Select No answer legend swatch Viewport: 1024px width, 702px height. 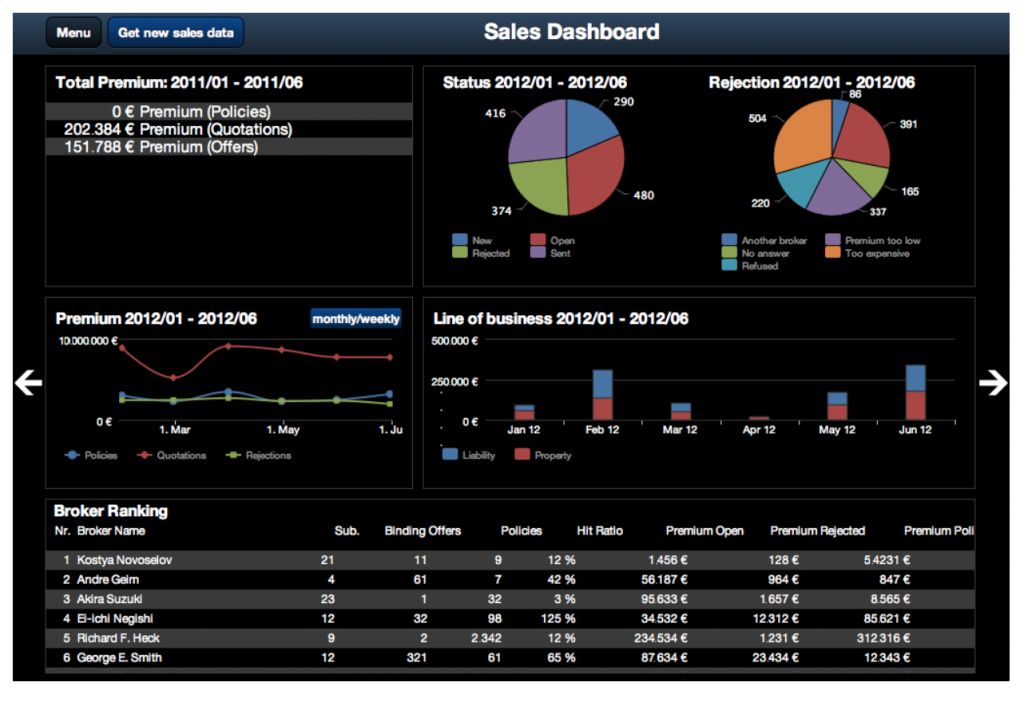click(729, 252)
